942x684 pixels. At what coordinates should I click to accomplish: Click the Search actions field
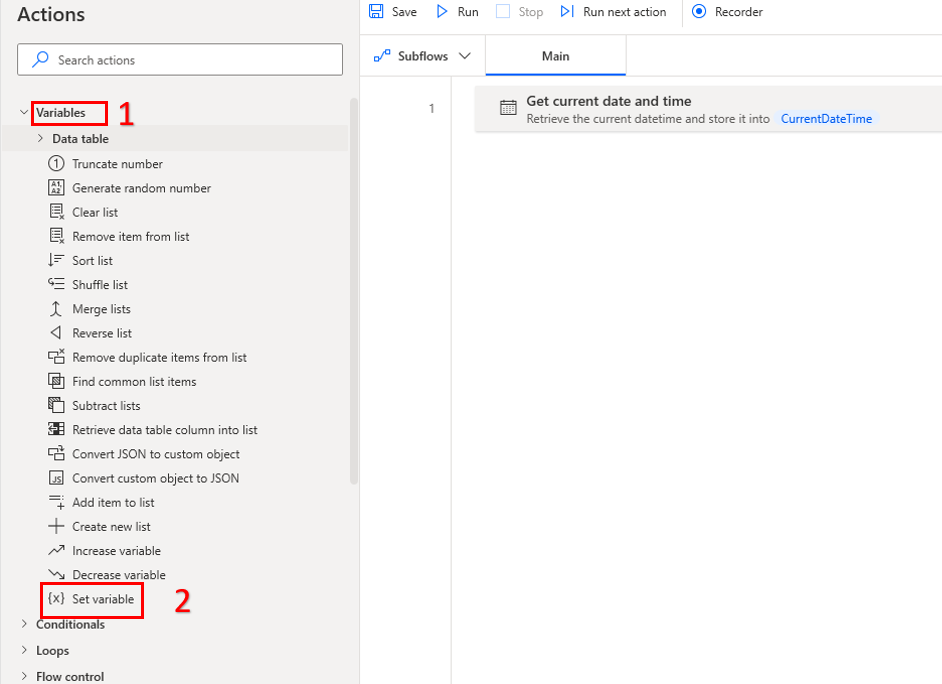click(180, 59)
